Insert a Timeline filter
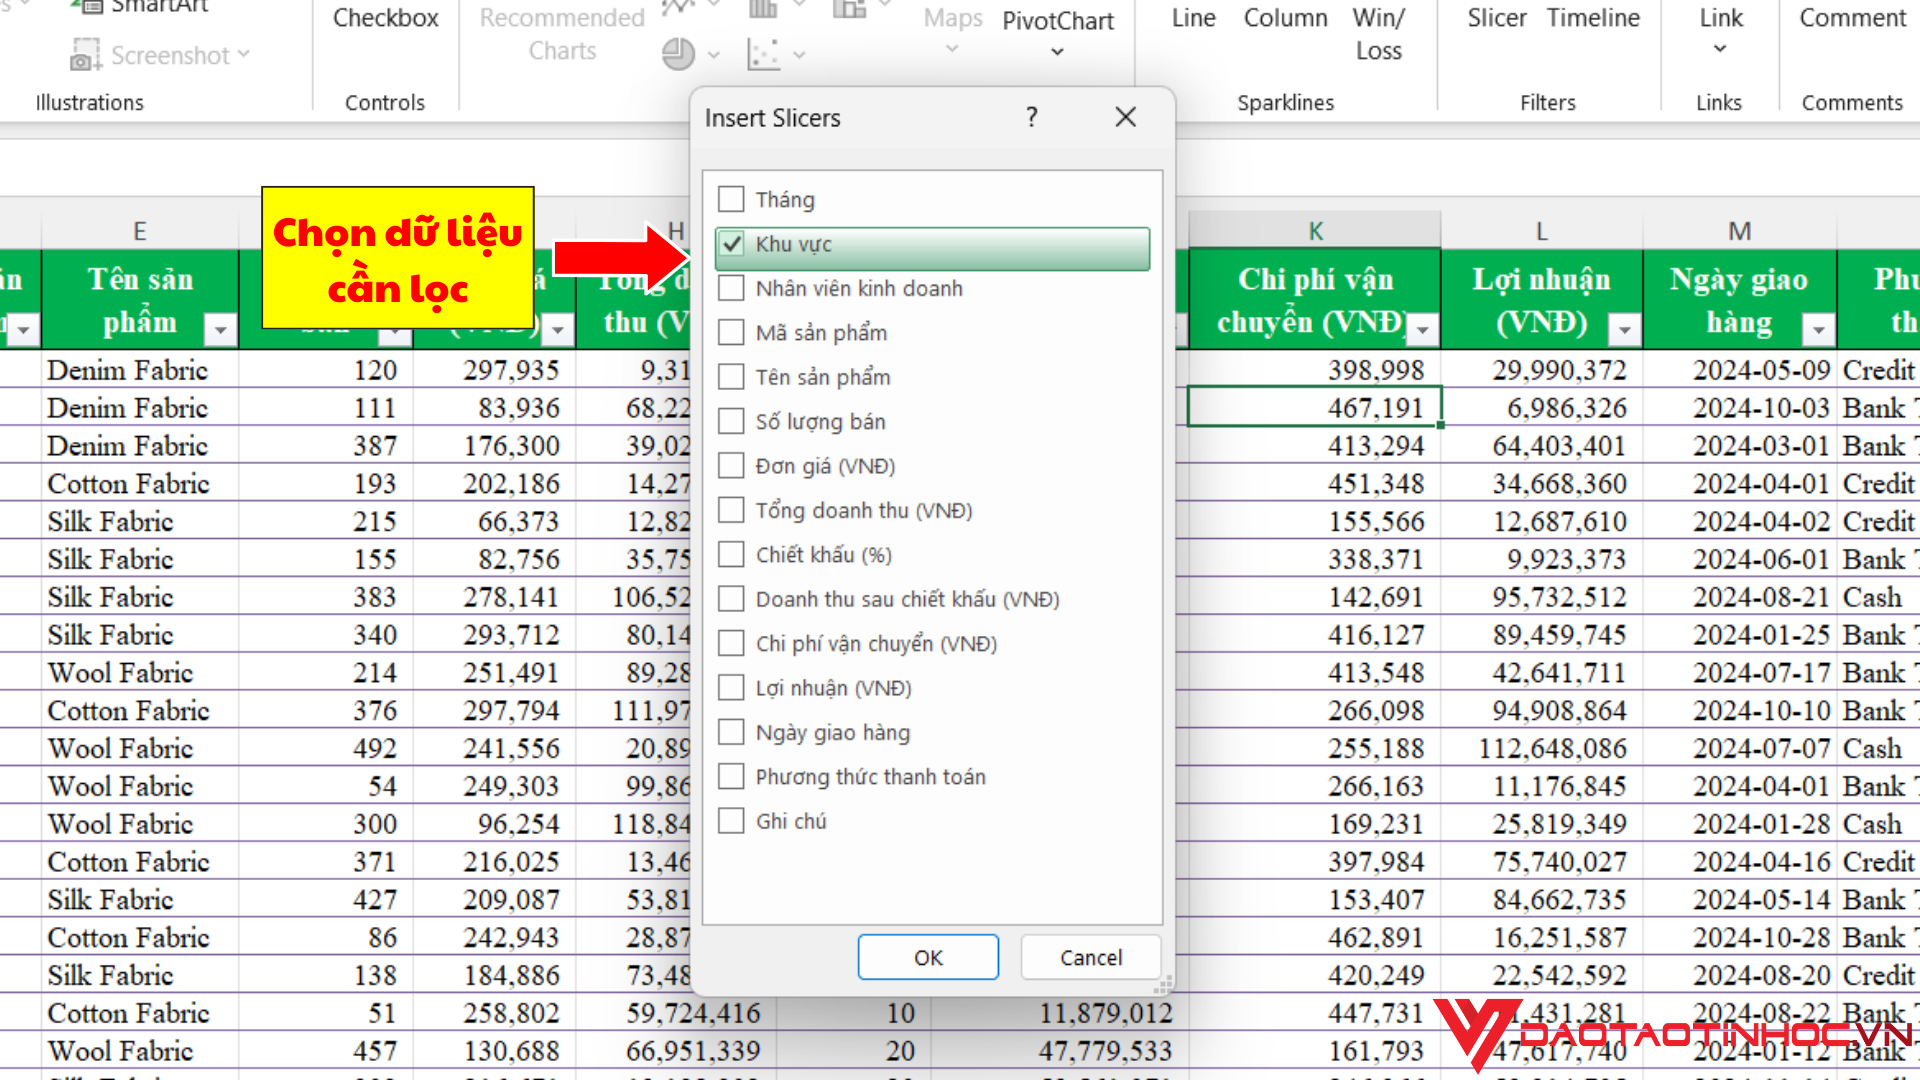Viewport: 1920px width, 1080px height. (1592, 18)
